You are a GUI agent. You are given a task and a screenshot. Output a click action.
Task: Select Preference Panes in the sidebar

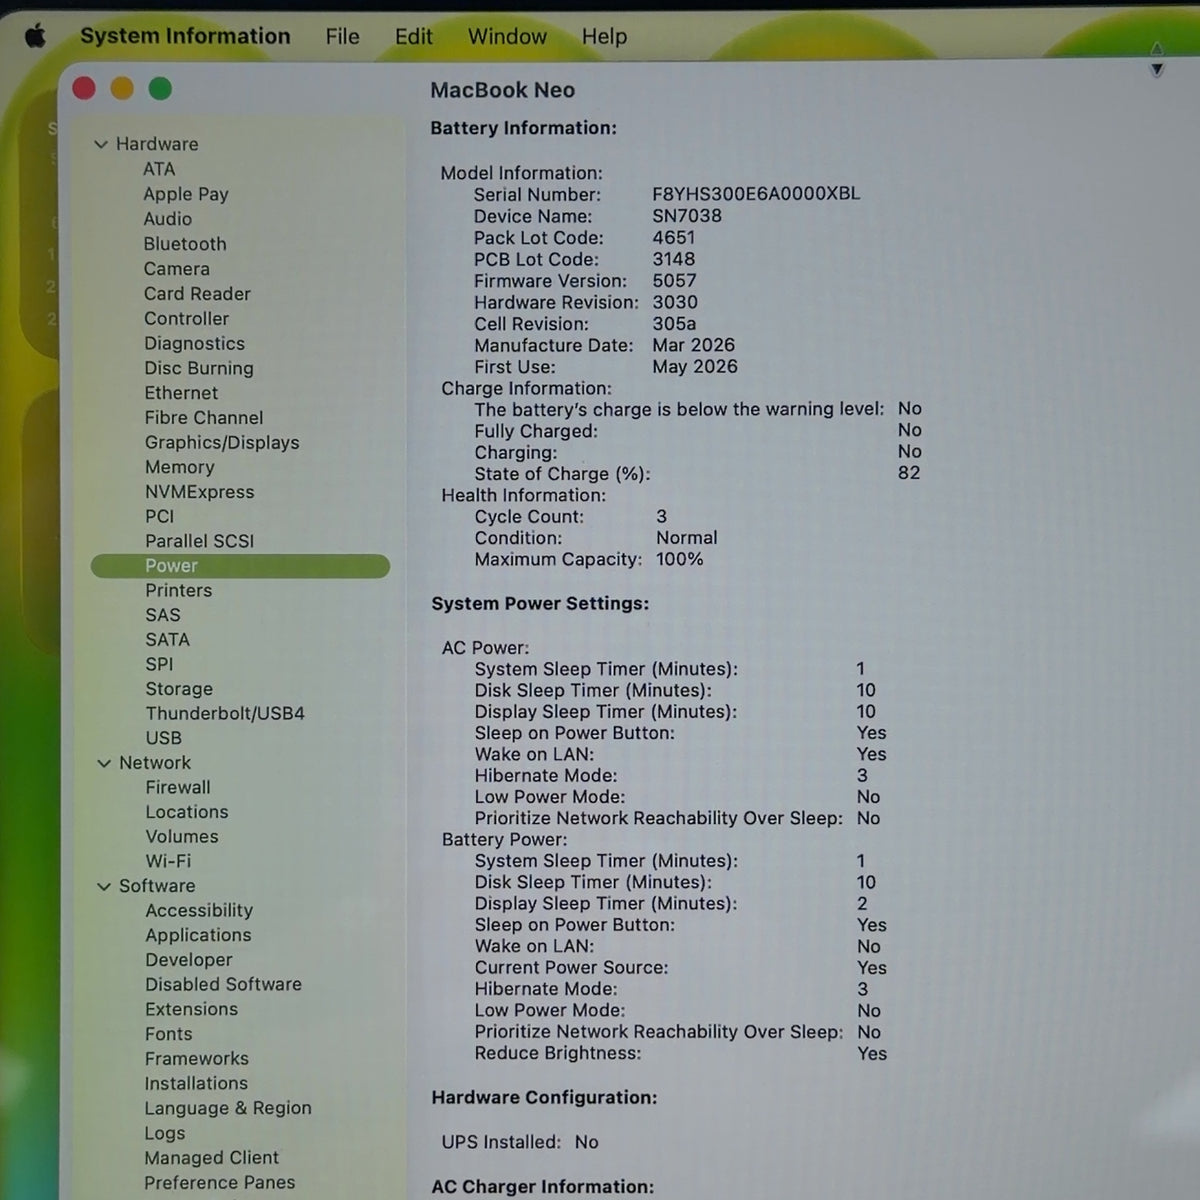220,1182
